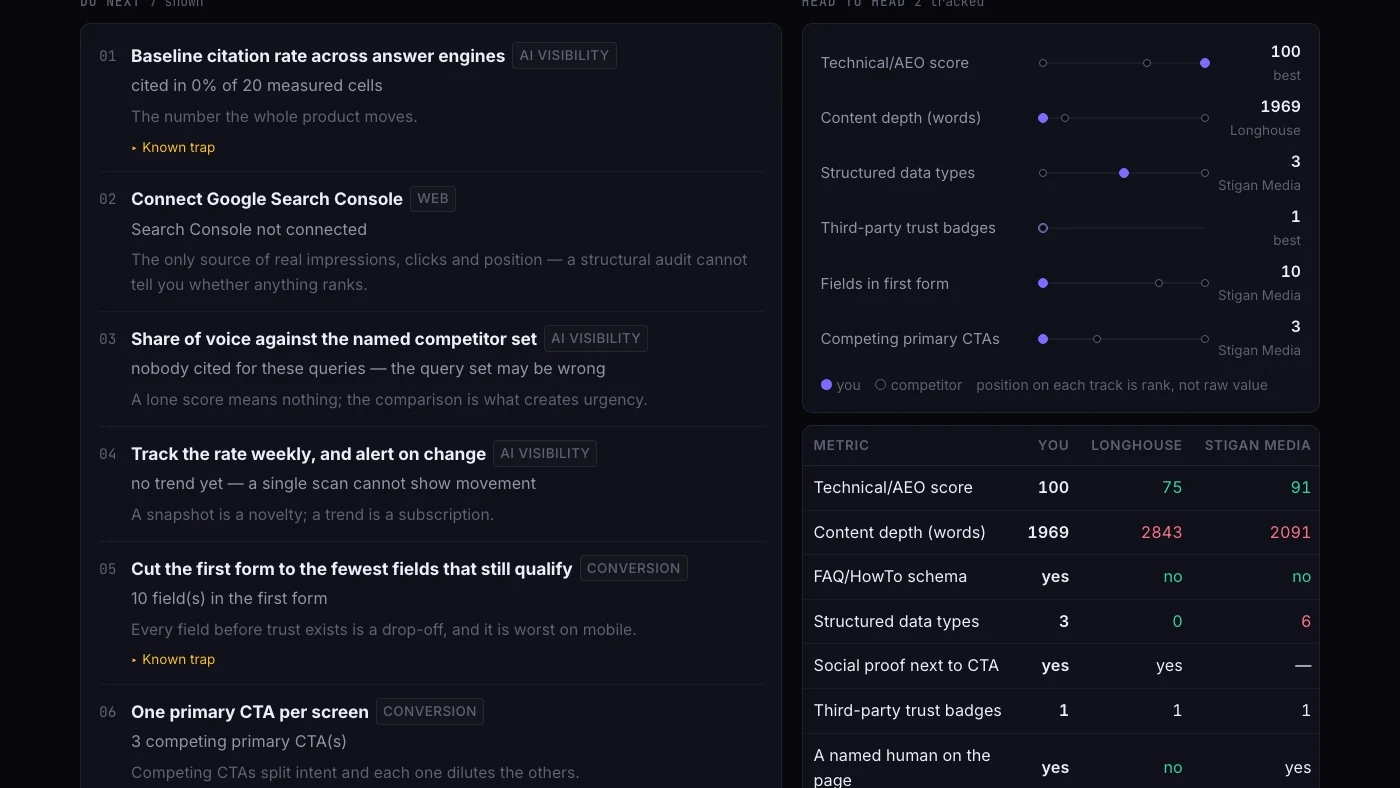The width and height of the screenshot is (1400, 788).
Task: Click the purple 'you' legend dot
Action: (x=826, y=385)
